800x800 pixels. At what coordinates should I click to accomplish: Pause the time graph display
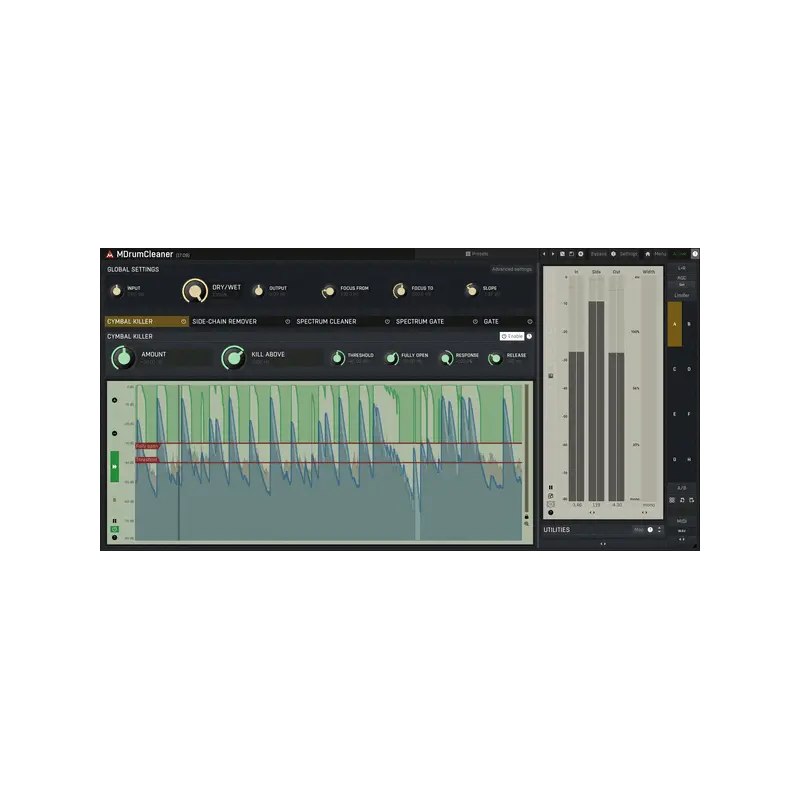point(114,521)
